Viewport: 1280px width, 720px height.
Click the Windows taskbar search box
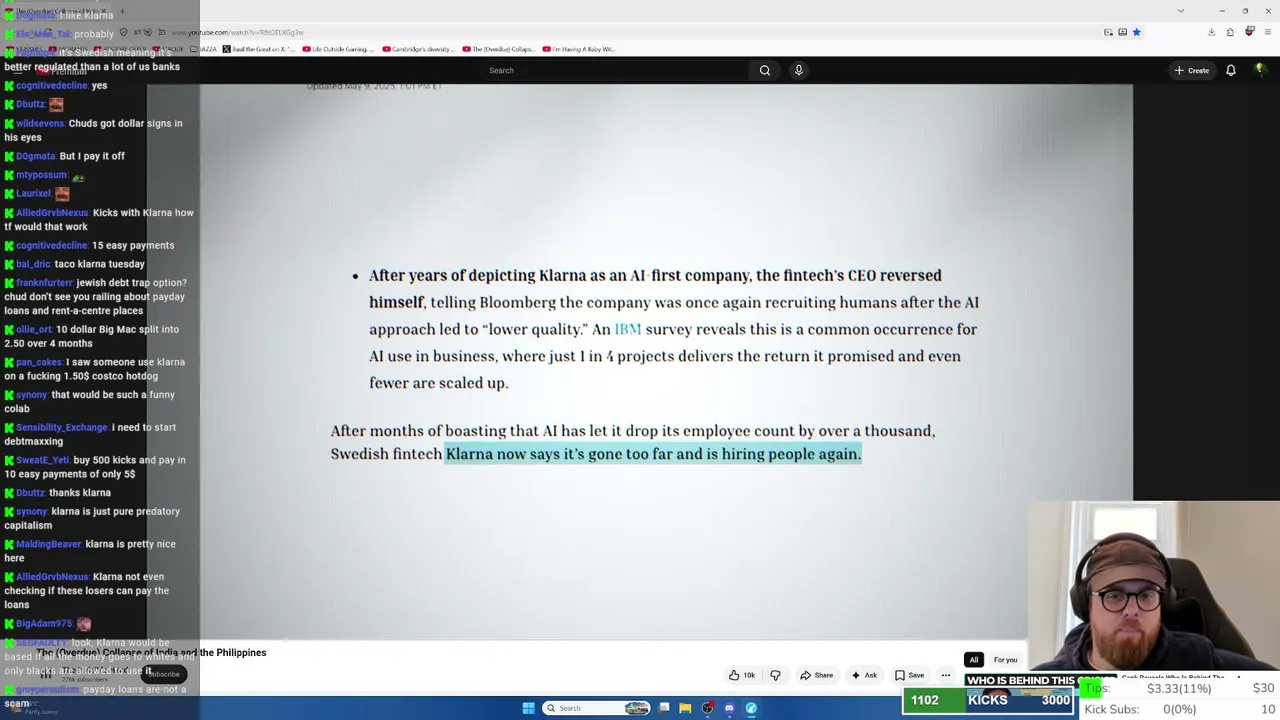(597, 708)
